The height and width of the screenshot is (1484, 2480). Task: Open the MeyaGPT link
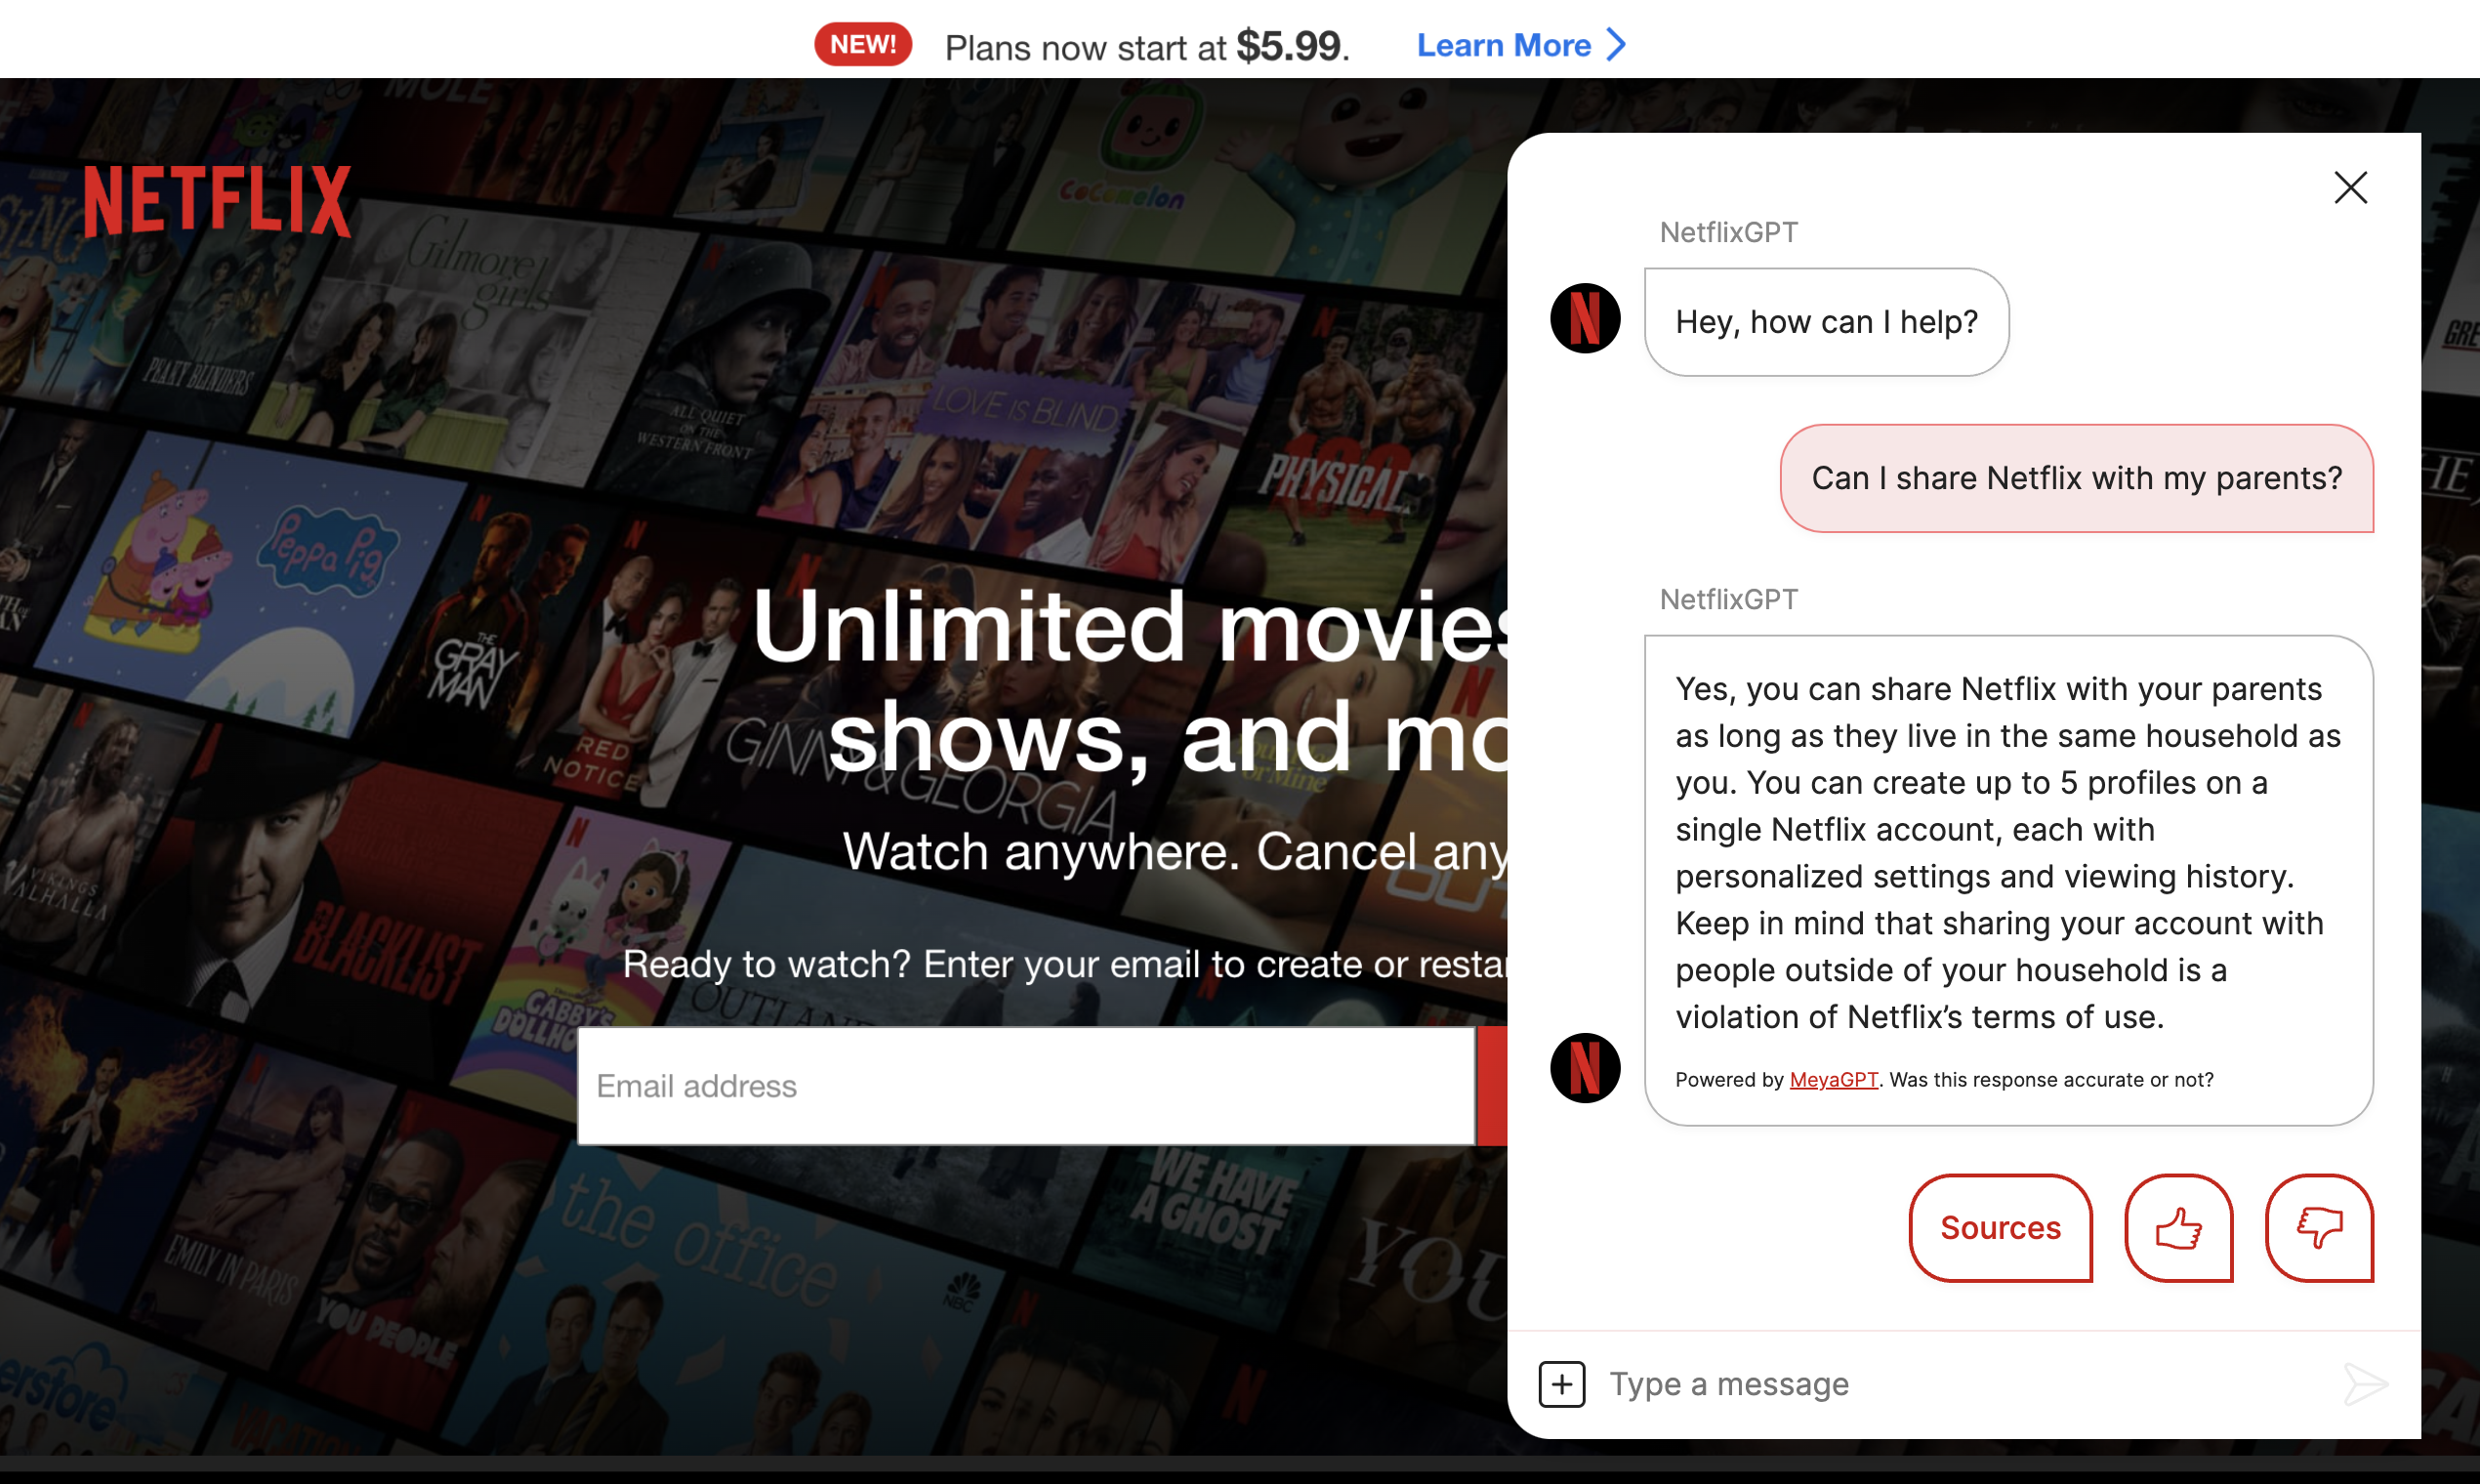[1833, 1080]
